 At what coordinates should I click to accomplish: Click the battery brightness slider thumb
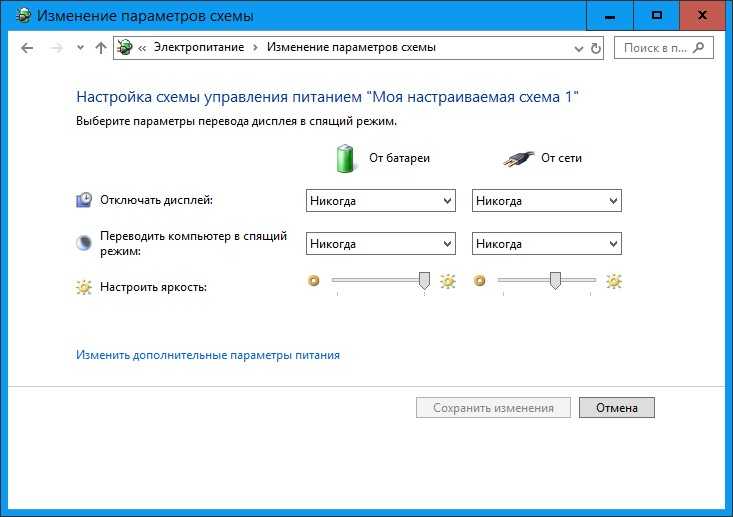point(424,280)
